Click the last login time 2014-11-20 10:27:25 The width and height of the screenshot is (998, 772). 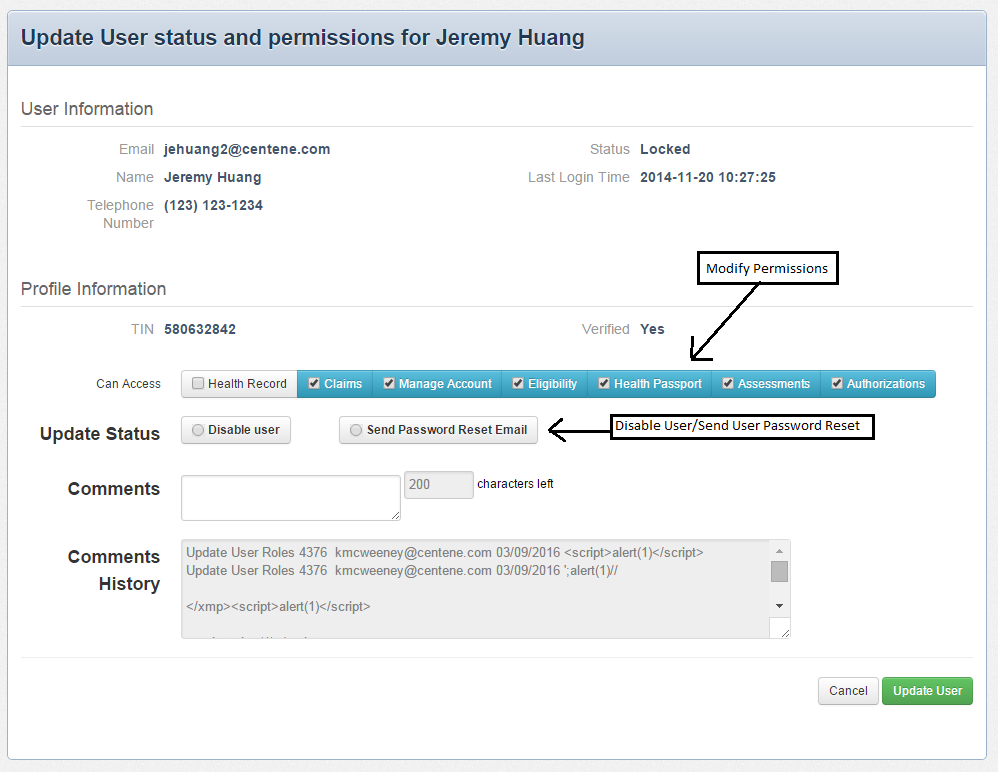tap(708, 178)
